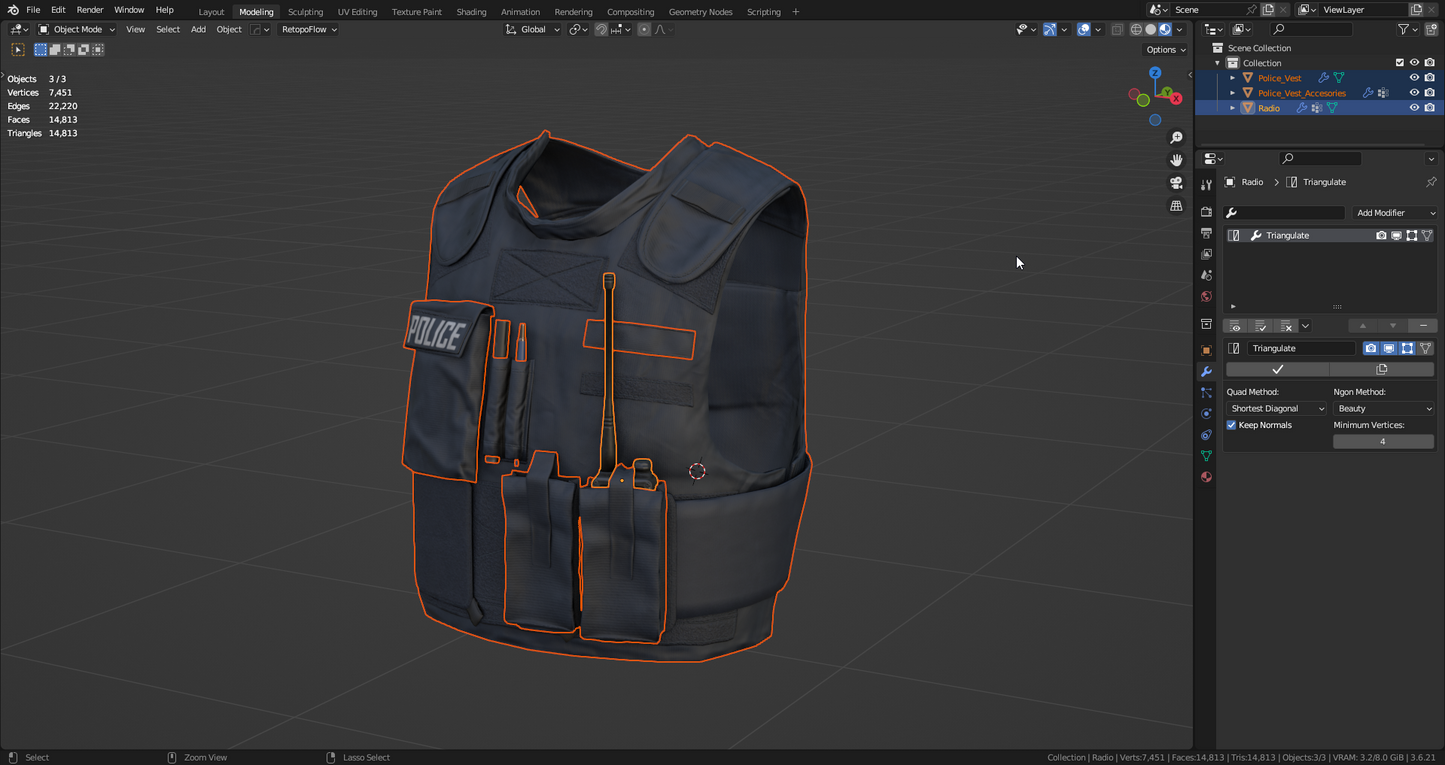Image resolution: width=1445 pixels, height=765 pixels.
Task: Expand the Police_Vest_Accesories tree item
Action: point(1233,93)
